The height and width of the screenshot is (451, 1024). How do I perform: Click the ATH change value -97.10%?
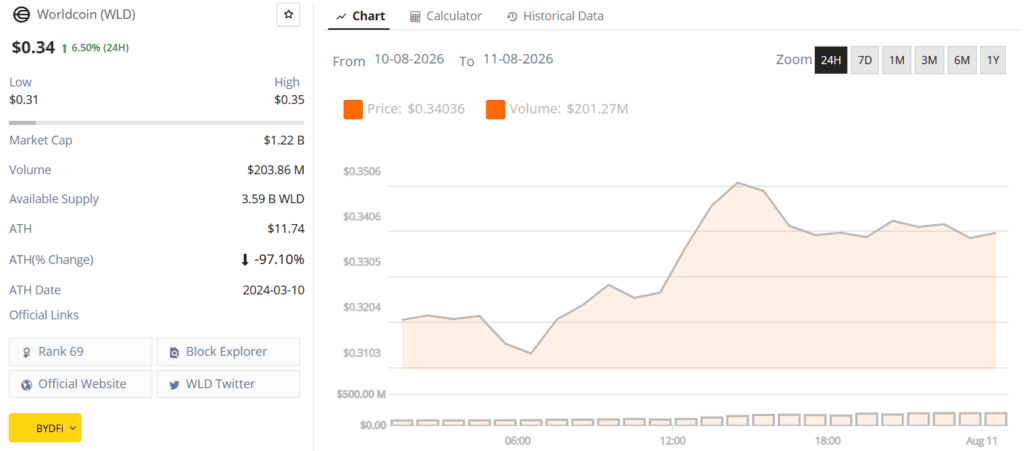pyautogui.click(x=280, y=260)
